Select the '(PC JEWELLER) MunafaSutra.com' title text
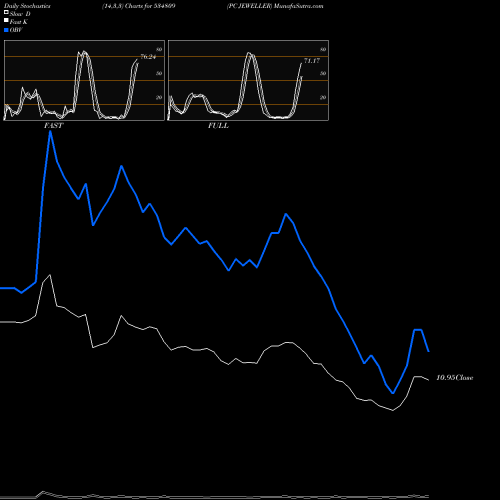The image size is (500, 500). (275, 6)
